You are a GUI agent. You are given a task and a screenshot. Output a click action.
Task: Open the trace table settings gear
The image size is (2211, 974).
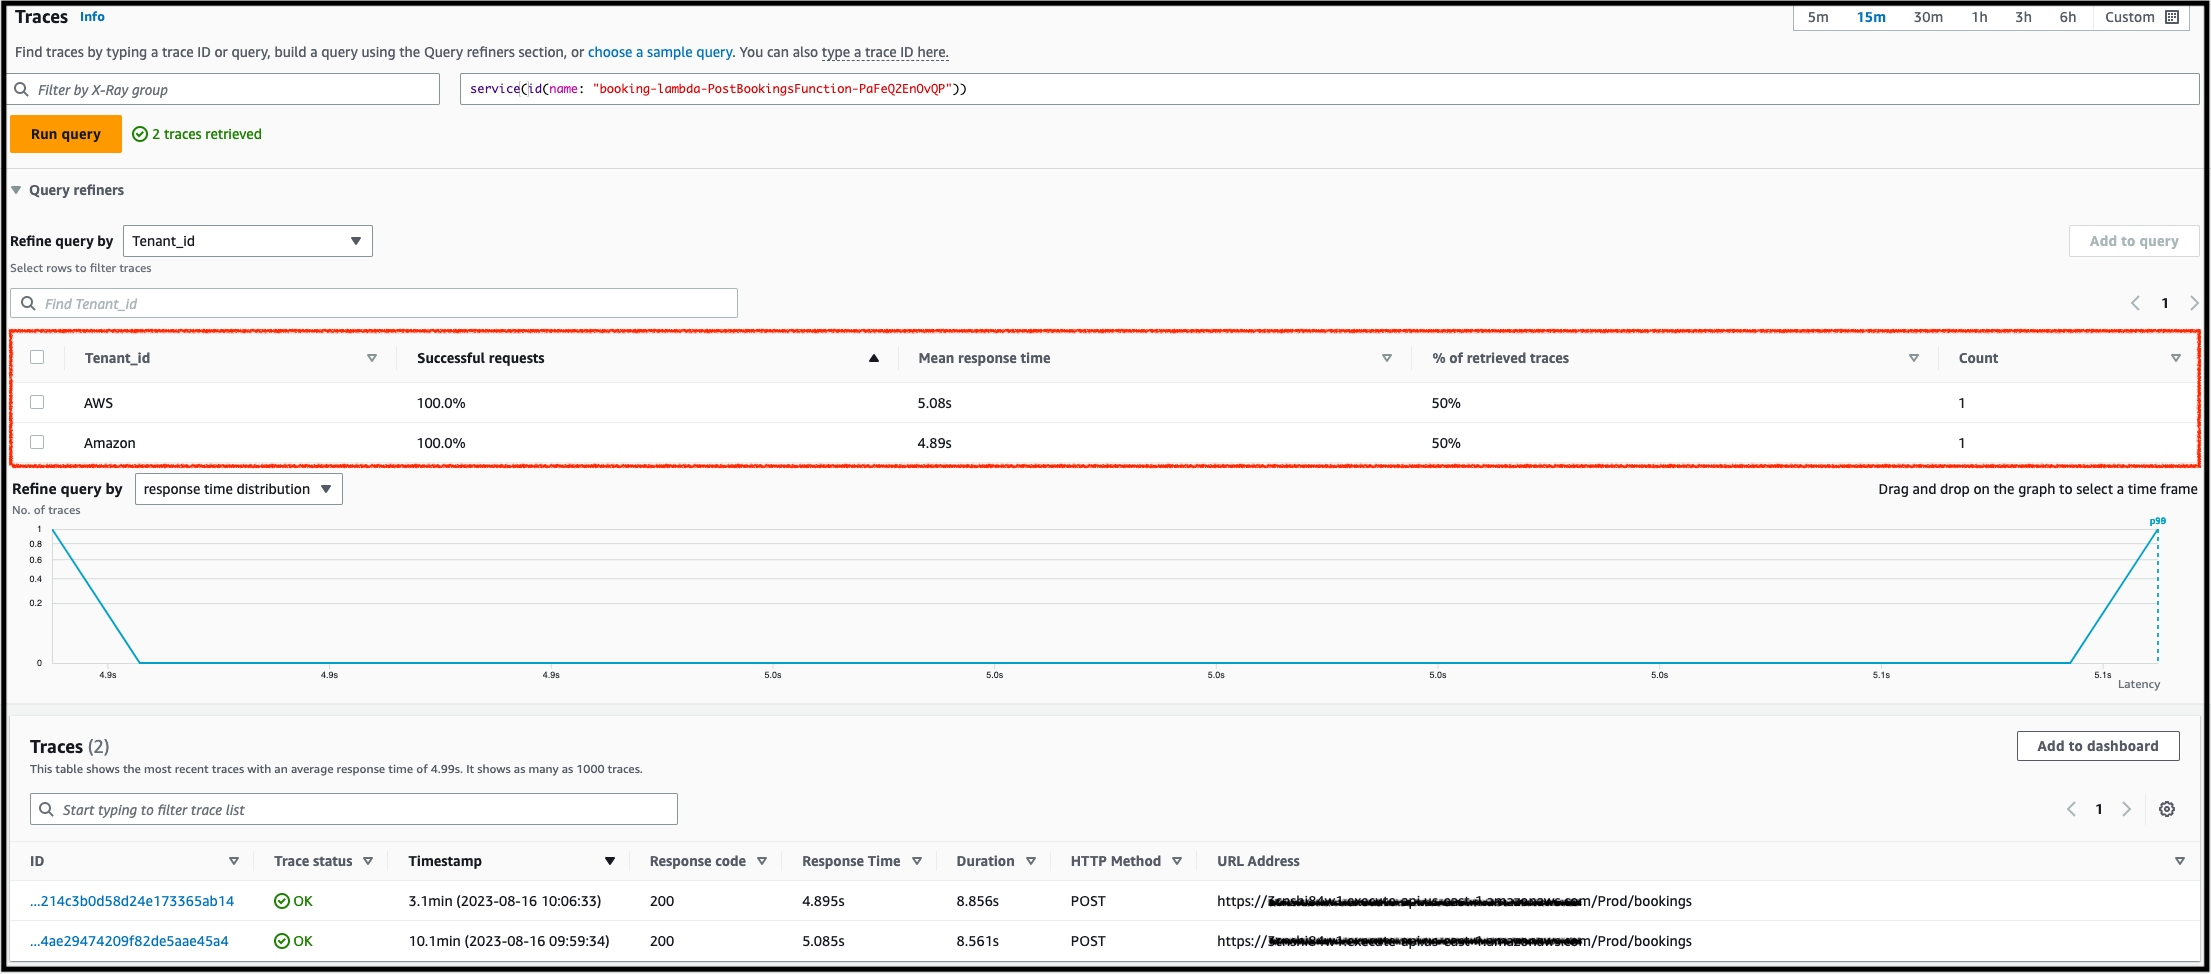coord(2166,809)
